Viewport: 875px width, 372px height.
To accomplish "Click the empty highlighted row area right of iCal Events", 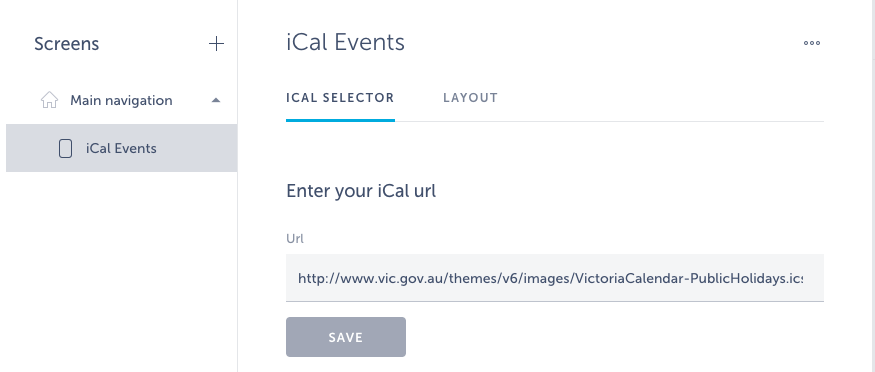I will [x=196, y=148].
